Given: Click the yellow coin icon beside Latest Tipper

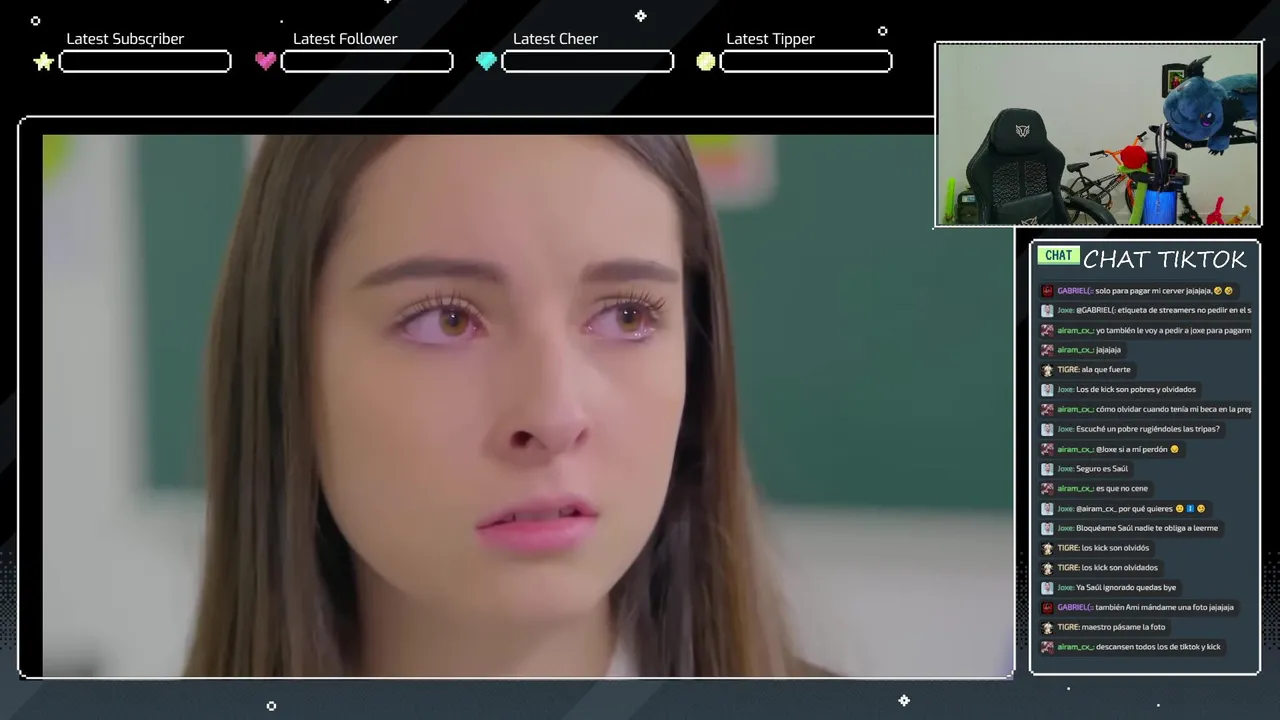Looking at the screenshot, I should 706,61.
